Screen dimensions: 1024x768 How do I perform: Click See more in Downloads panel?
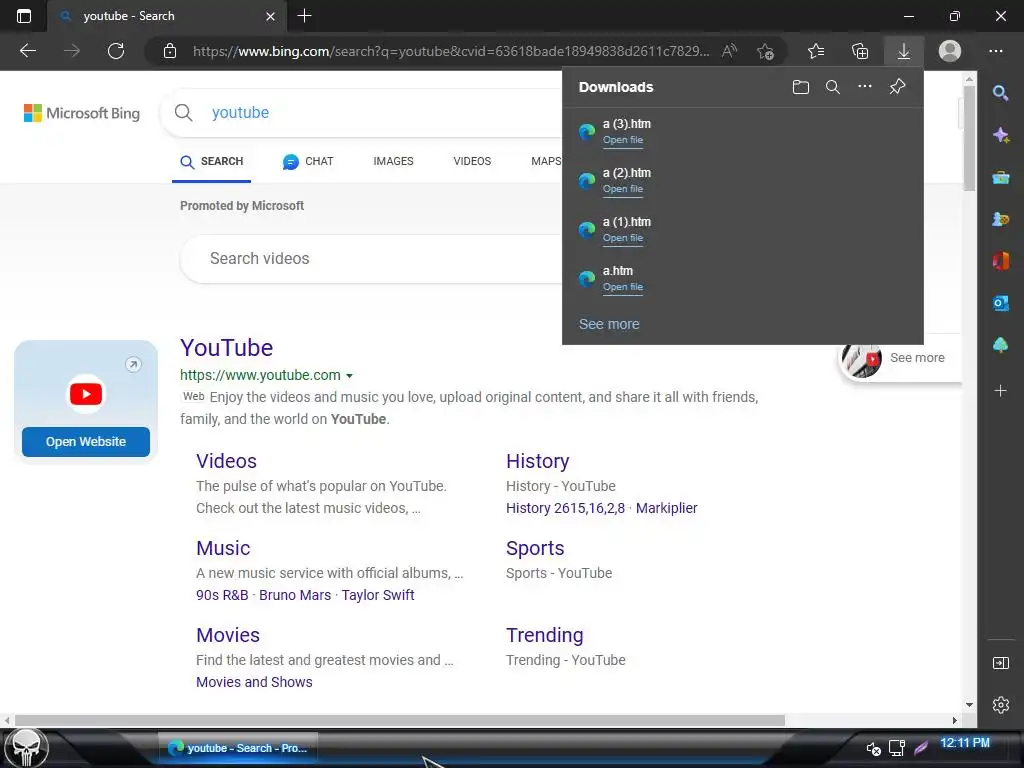point(609,324)
